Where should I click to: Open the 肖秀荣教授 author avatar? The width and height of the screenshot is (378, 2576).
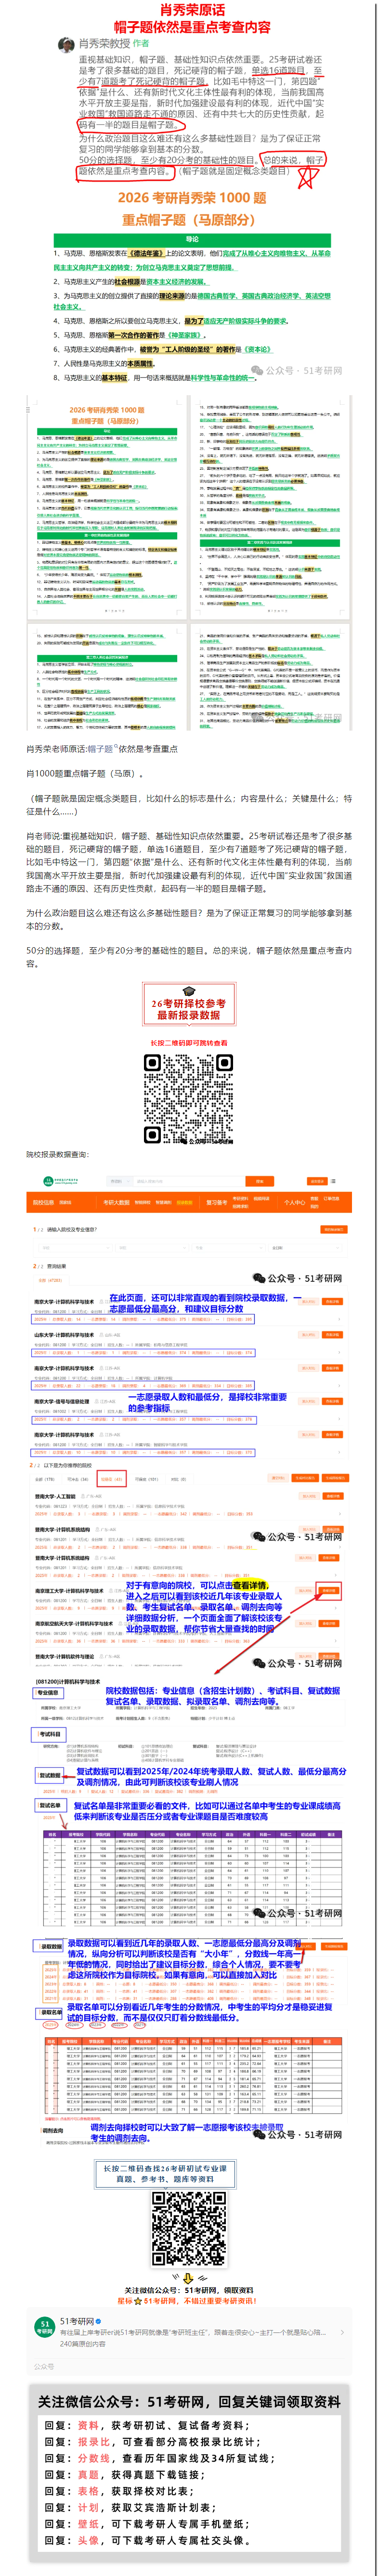[x=67, y=44]
